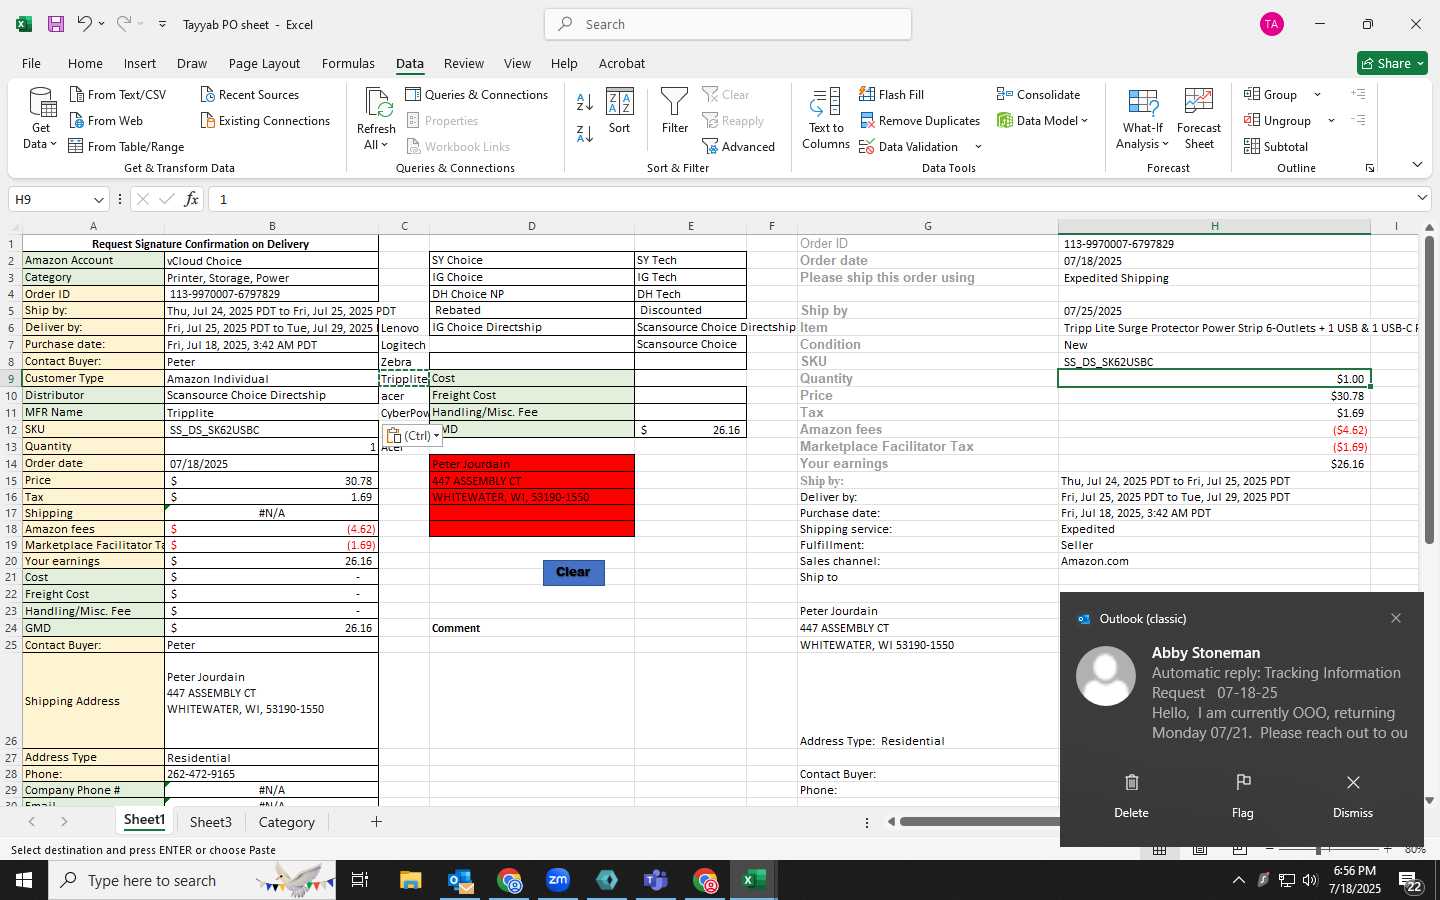Select From Table/Range option
Screen dimensions: 1440x900
tap(126, 146)
